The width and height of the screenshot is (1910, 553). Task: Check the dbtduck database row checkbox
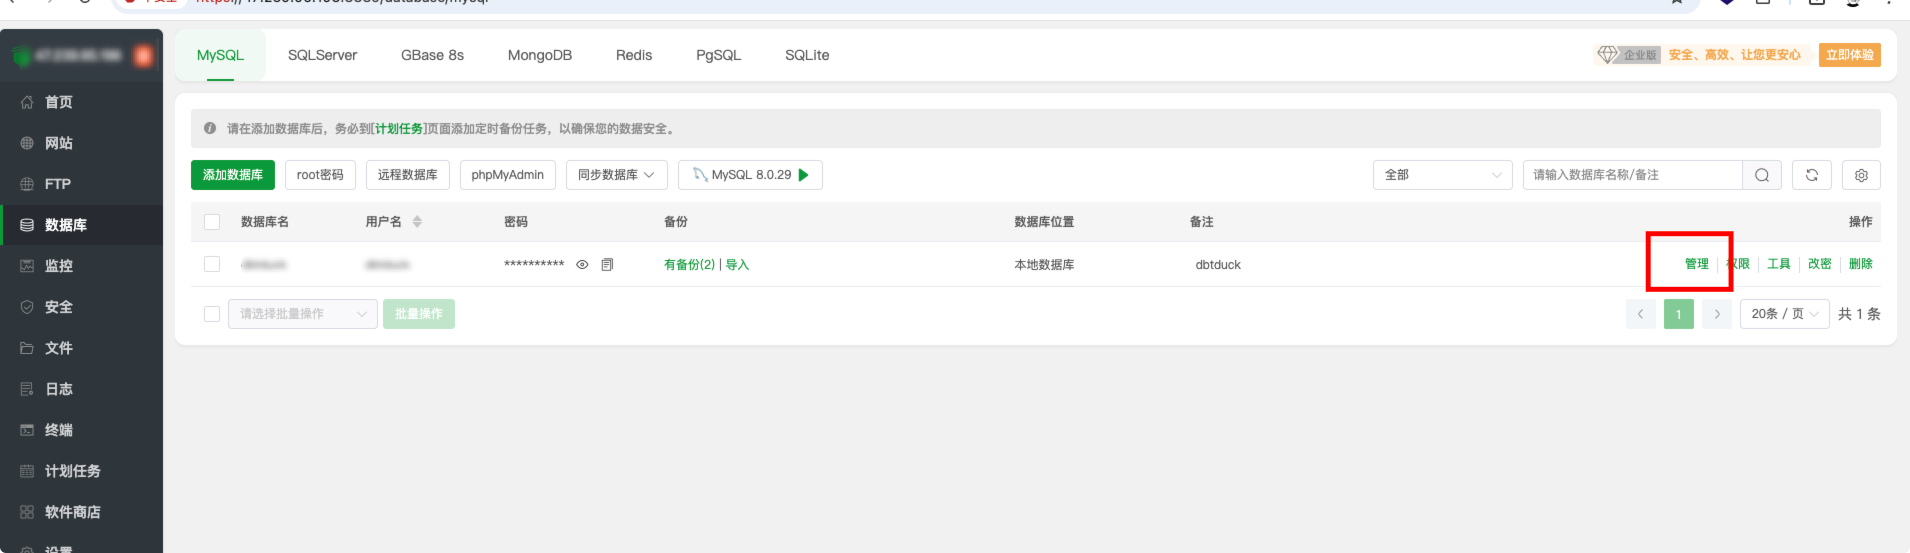click(x=212, y=264)
